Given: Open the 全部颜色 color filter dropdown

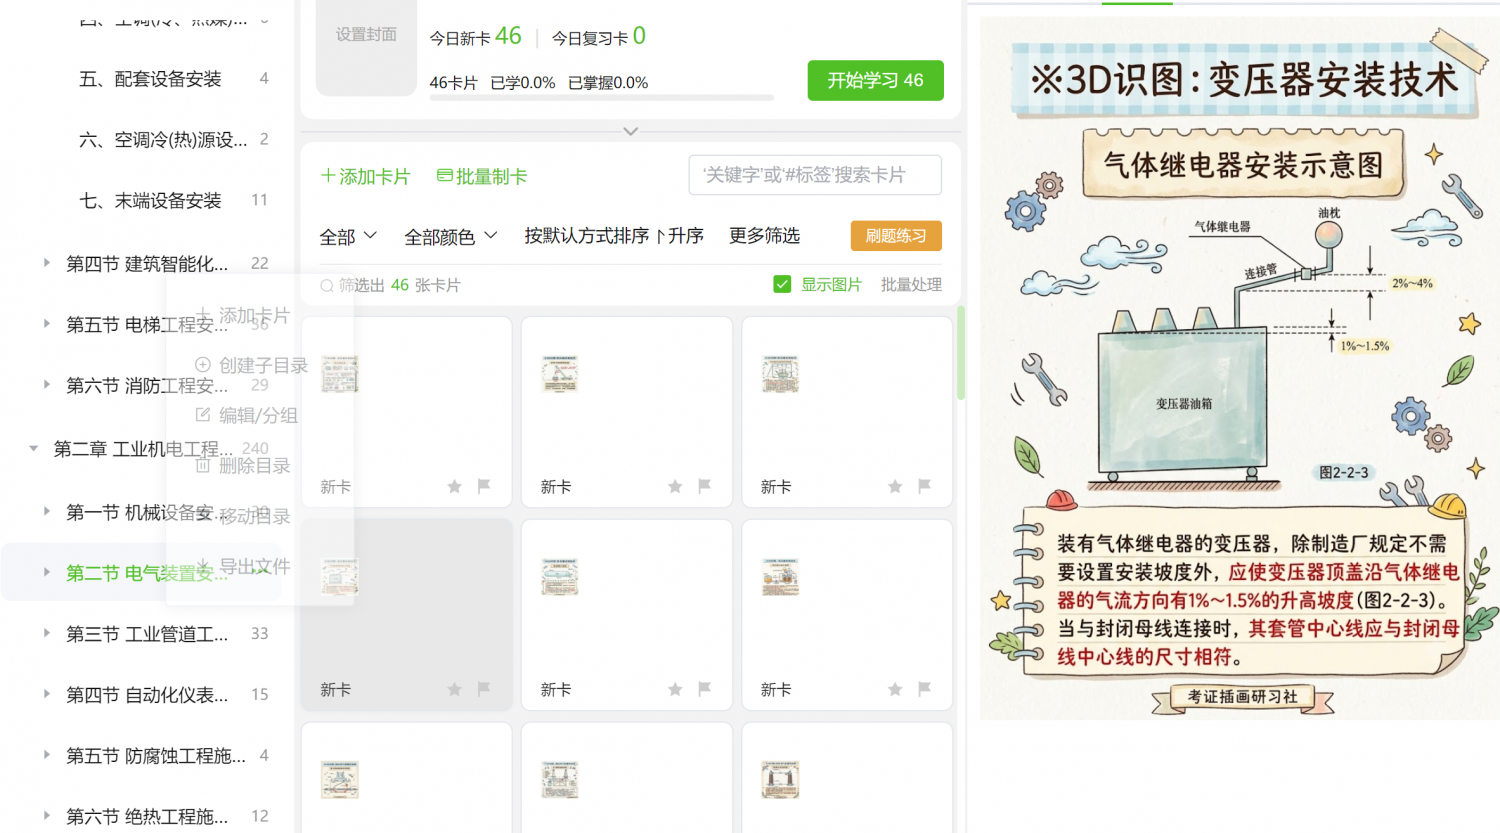Looking at the screenshot, I should tap(450, 236).
